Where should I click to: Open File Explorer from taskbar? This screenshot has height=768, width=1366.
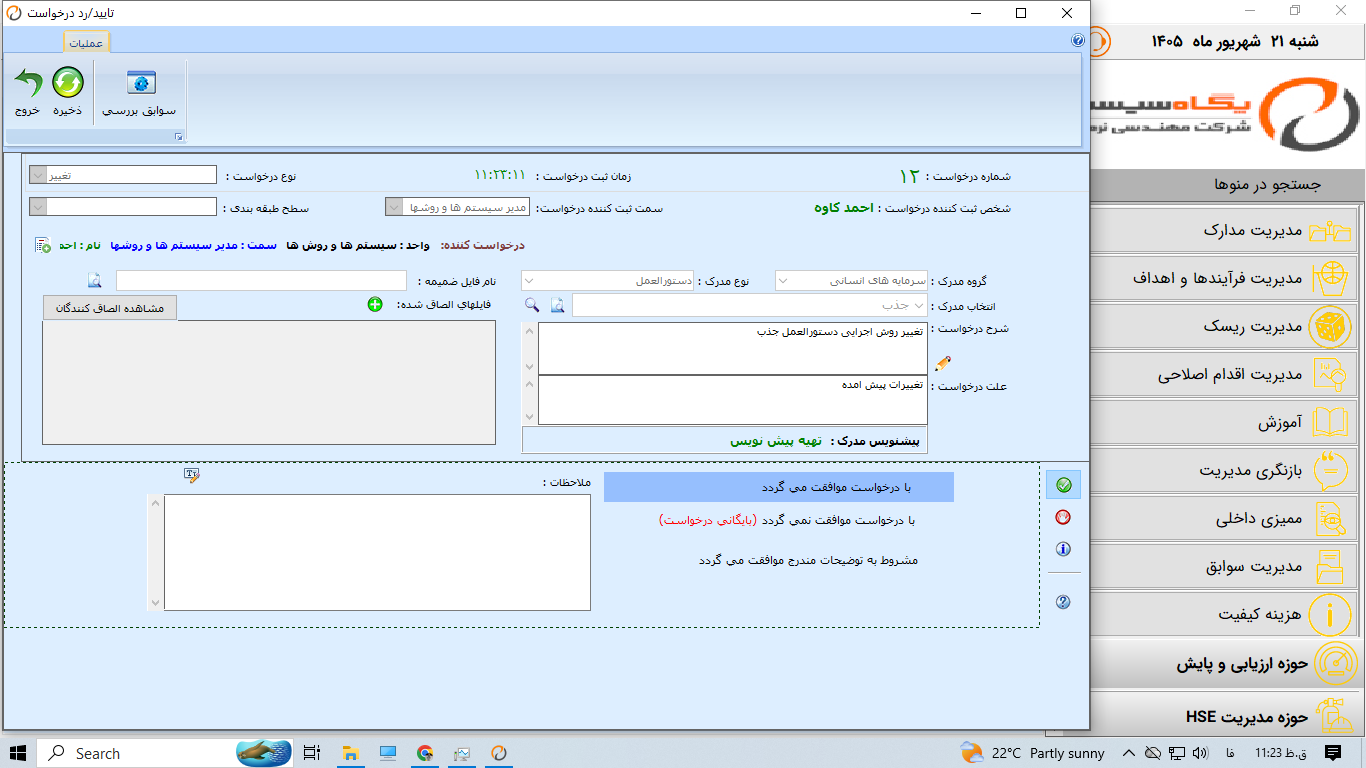pos(350,753)
